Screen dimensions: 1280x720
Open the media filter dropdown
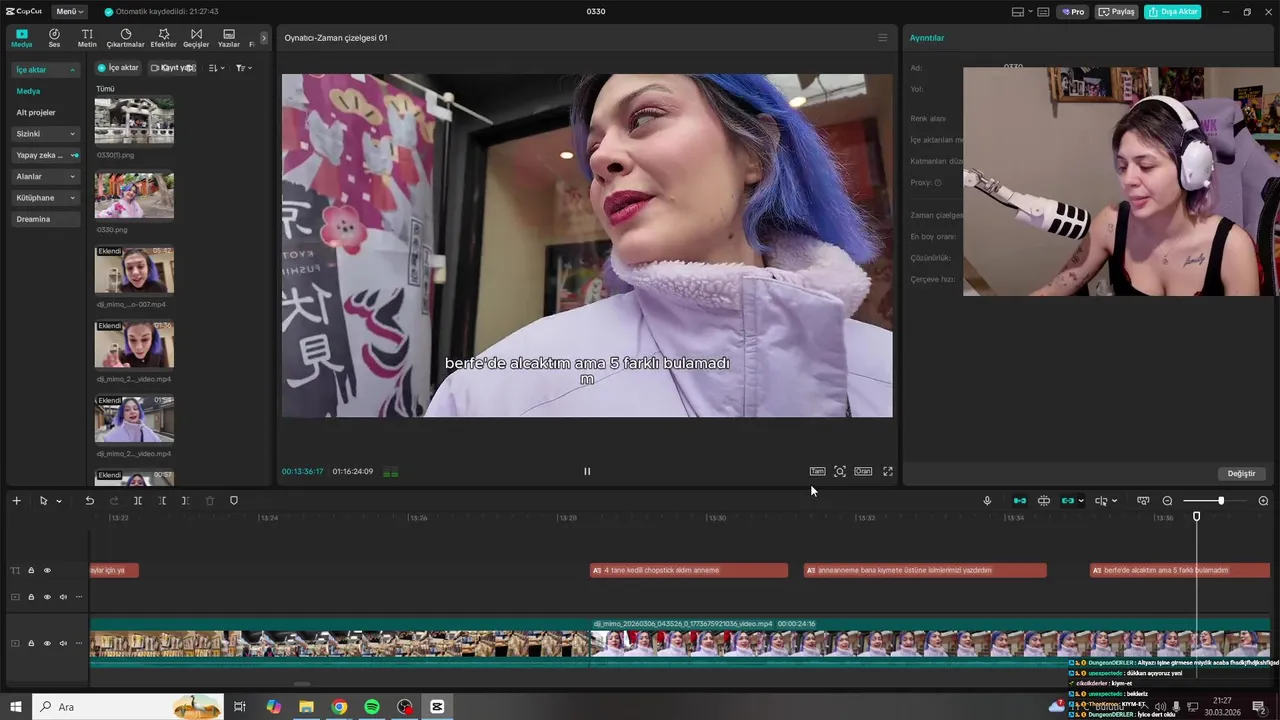click(243, 68)
